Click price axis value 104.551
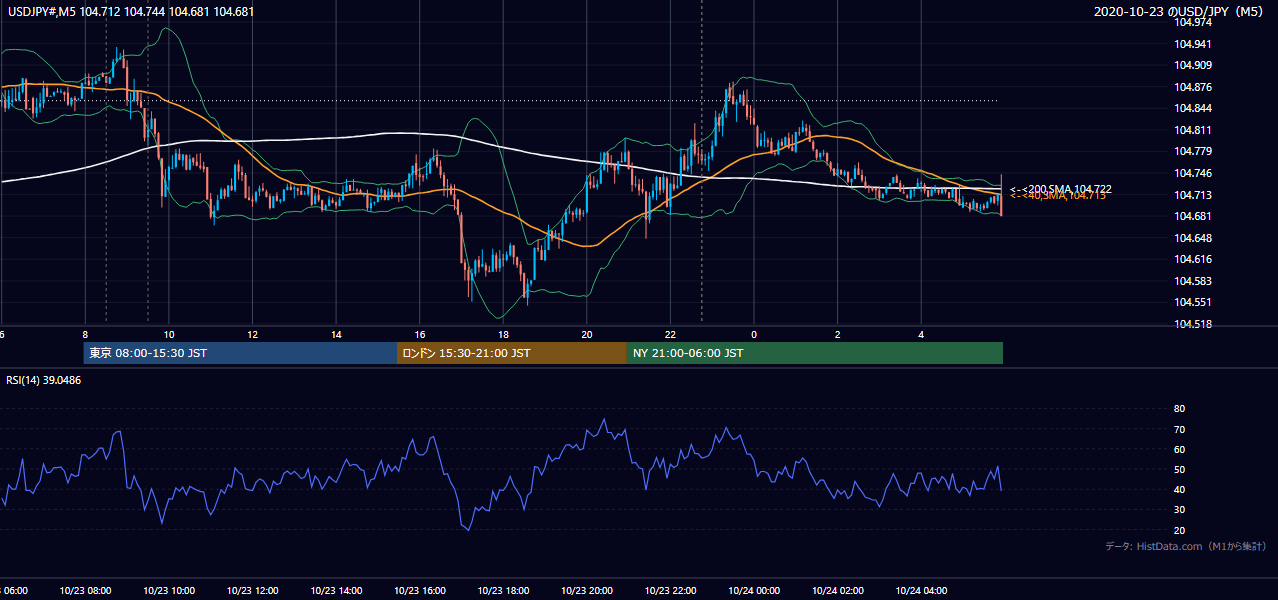Image resolution: width=1278 pixels, height=600 pixels. pos(1191,303)
